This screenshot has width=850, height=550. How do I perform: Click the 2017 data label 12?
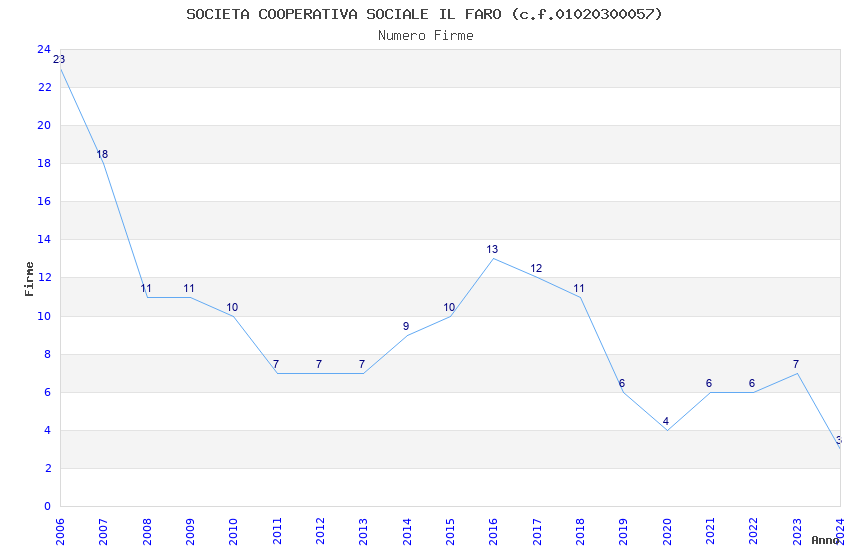pyautogui.click(x=536, y=268)
